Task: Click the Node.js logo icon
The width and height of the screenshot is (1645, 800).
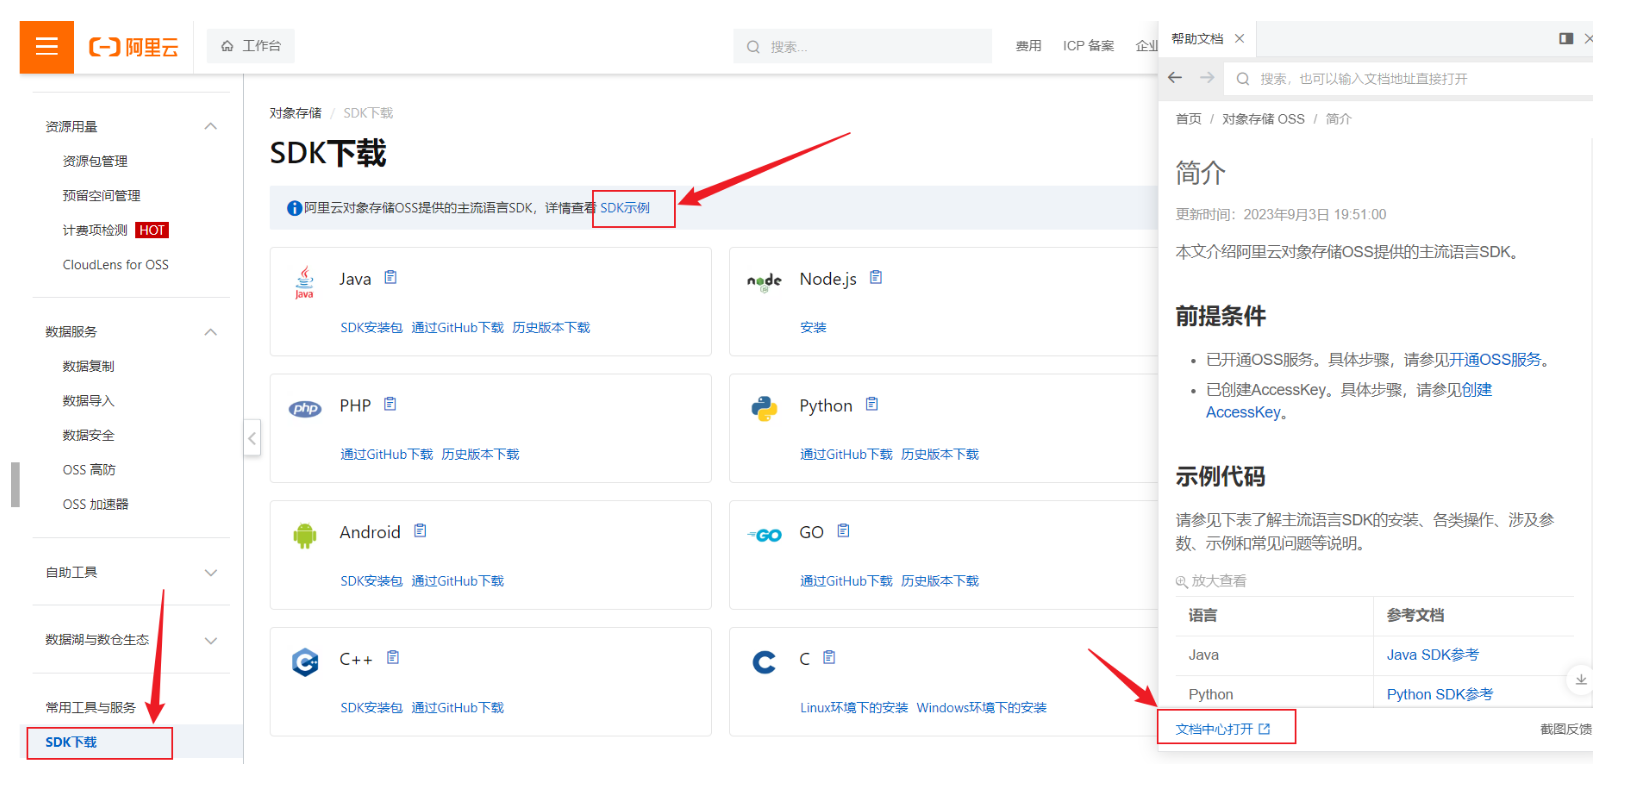Action: tap(764, 282)
